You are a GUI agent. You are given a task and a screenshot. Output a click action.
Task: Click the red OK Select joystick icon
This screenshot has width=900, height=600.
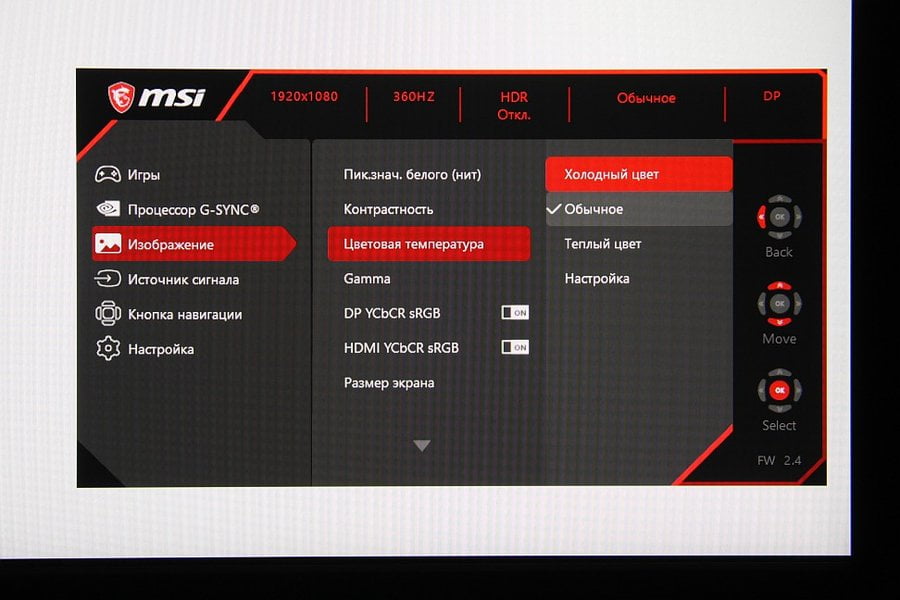pyautogui.click(x=779, y=390)
